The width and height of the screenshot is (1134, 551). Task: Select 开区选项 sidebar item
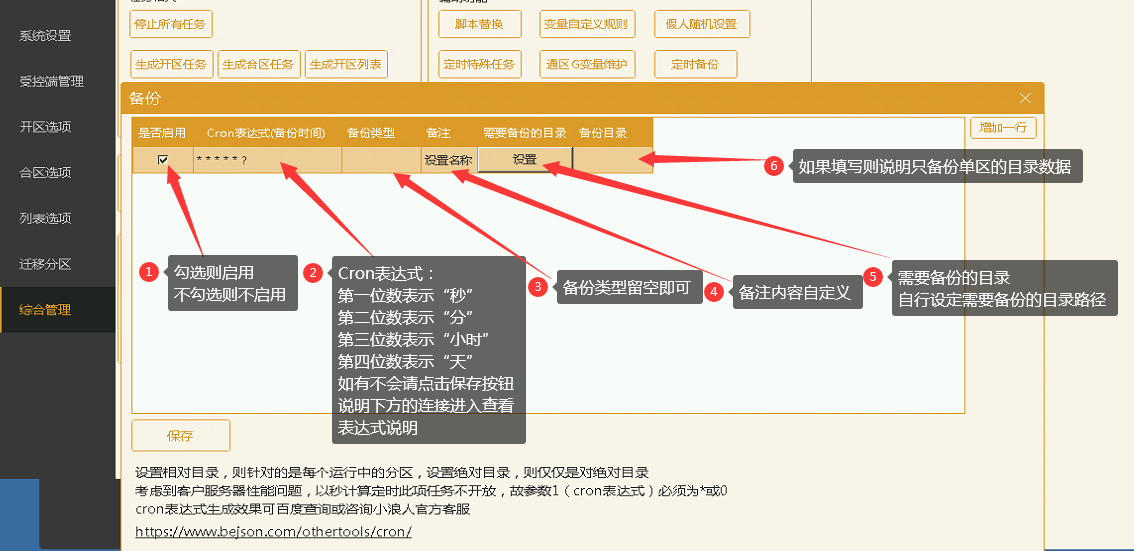click(46, 127)
